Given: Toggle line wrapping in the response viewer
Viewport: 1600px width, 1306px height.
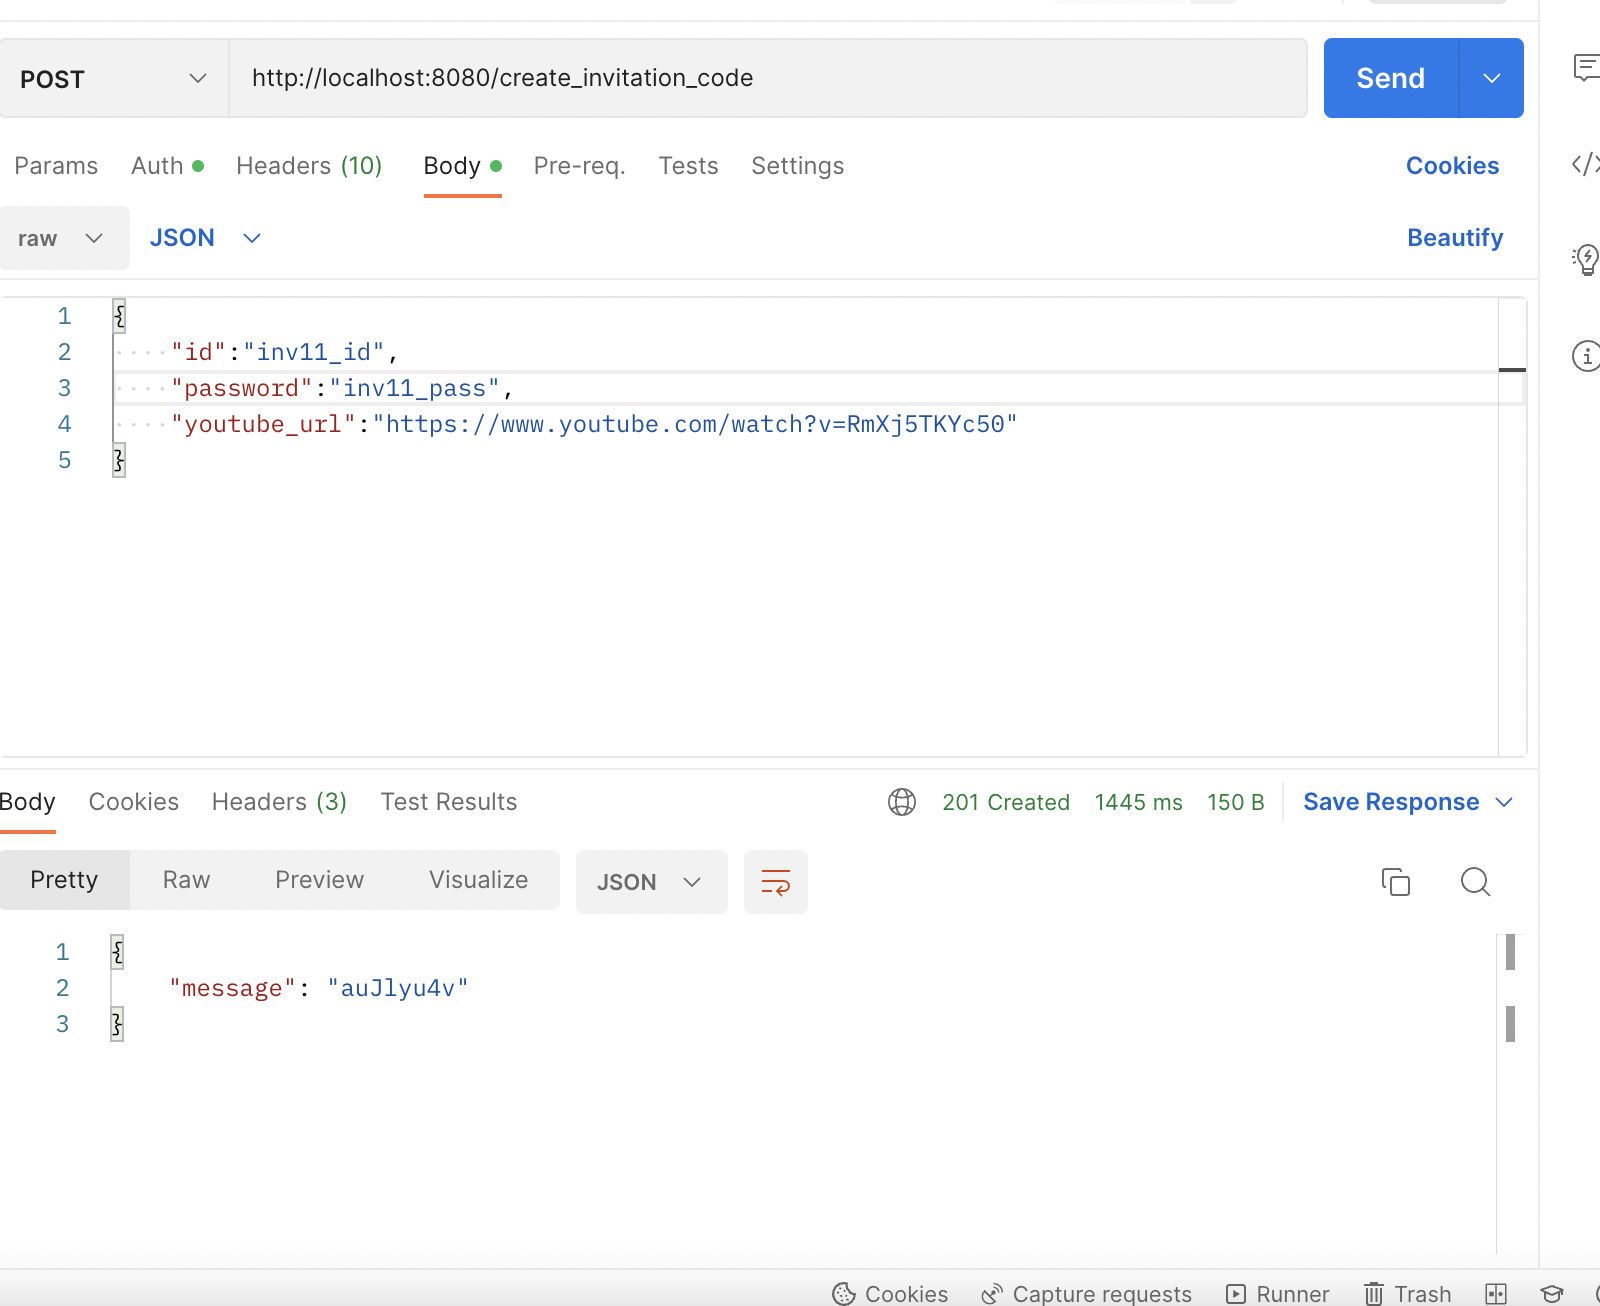Looking at the screenshot, I should pyautogui.click(x=775, y=882).
